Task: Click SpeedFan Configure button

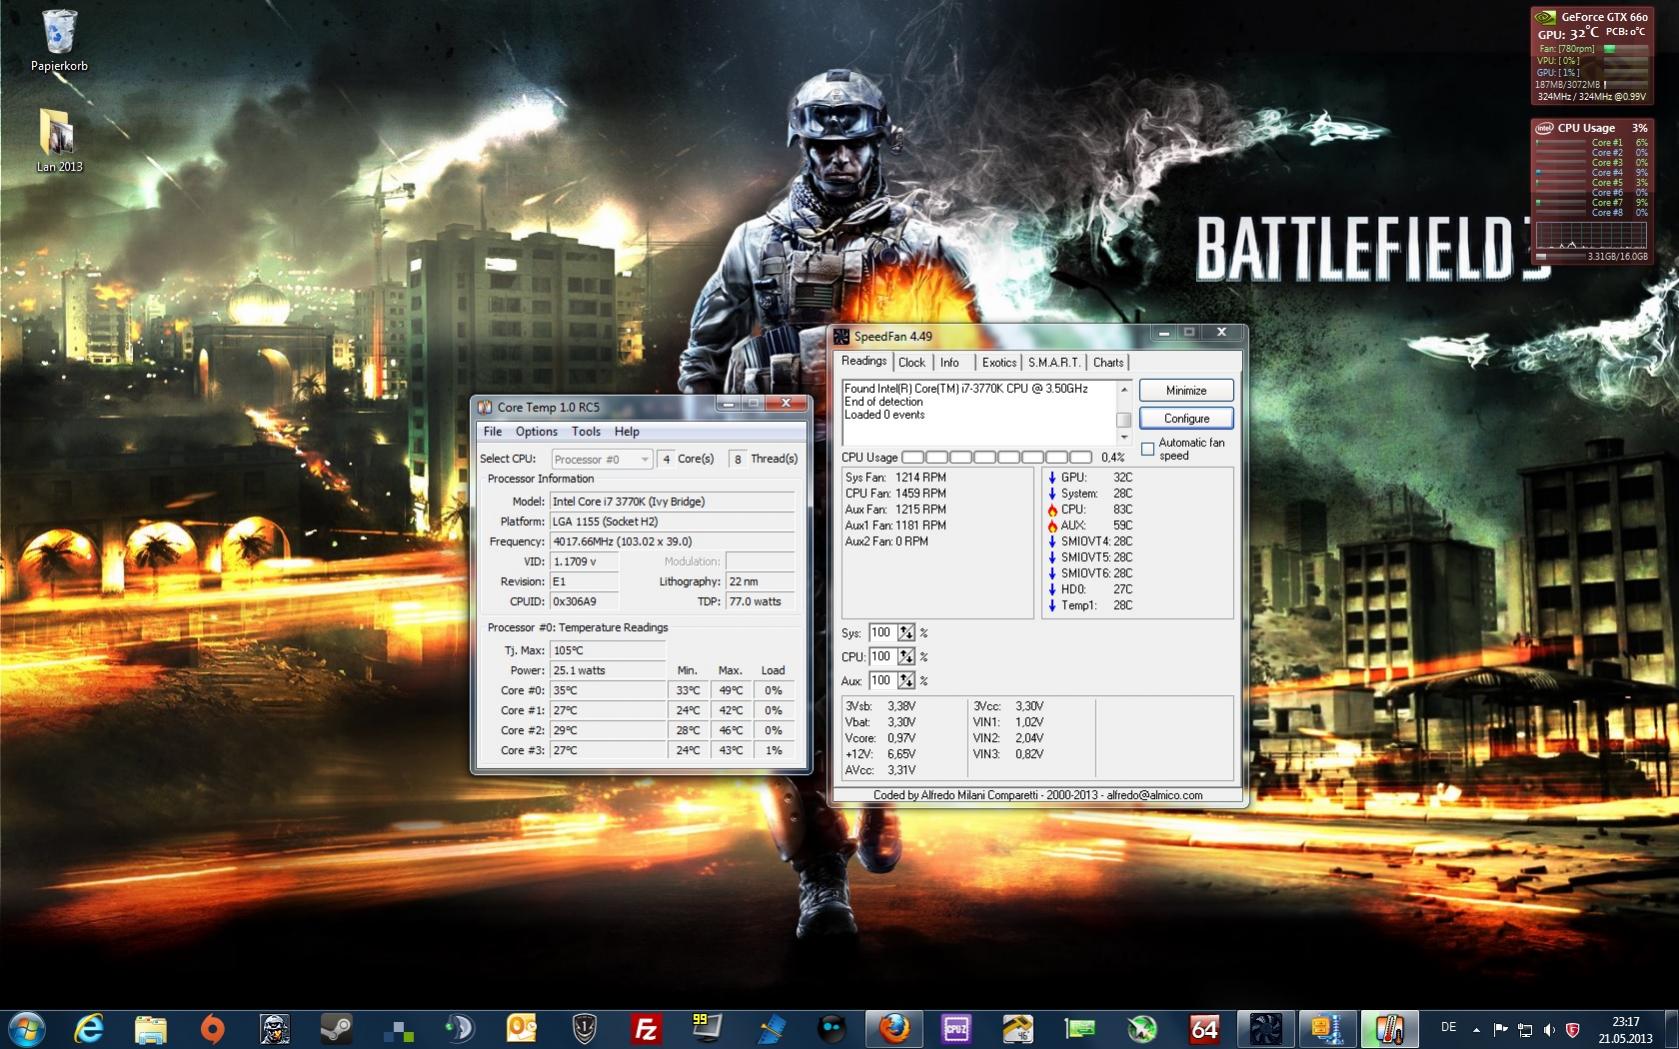Action: 1186,418
